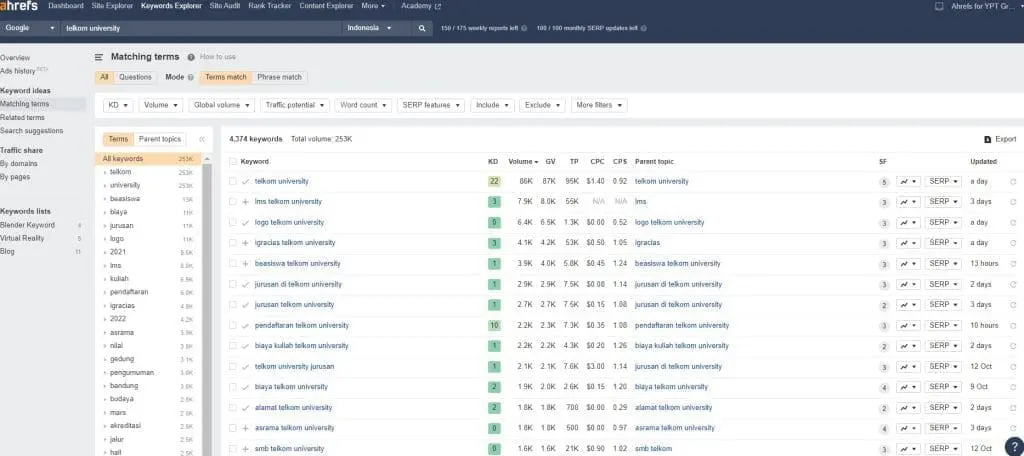Image resolution: width=1024 pixels, height=456 pixels.
Task: Open the Google search engine dropdown
Action: point(30,28)
